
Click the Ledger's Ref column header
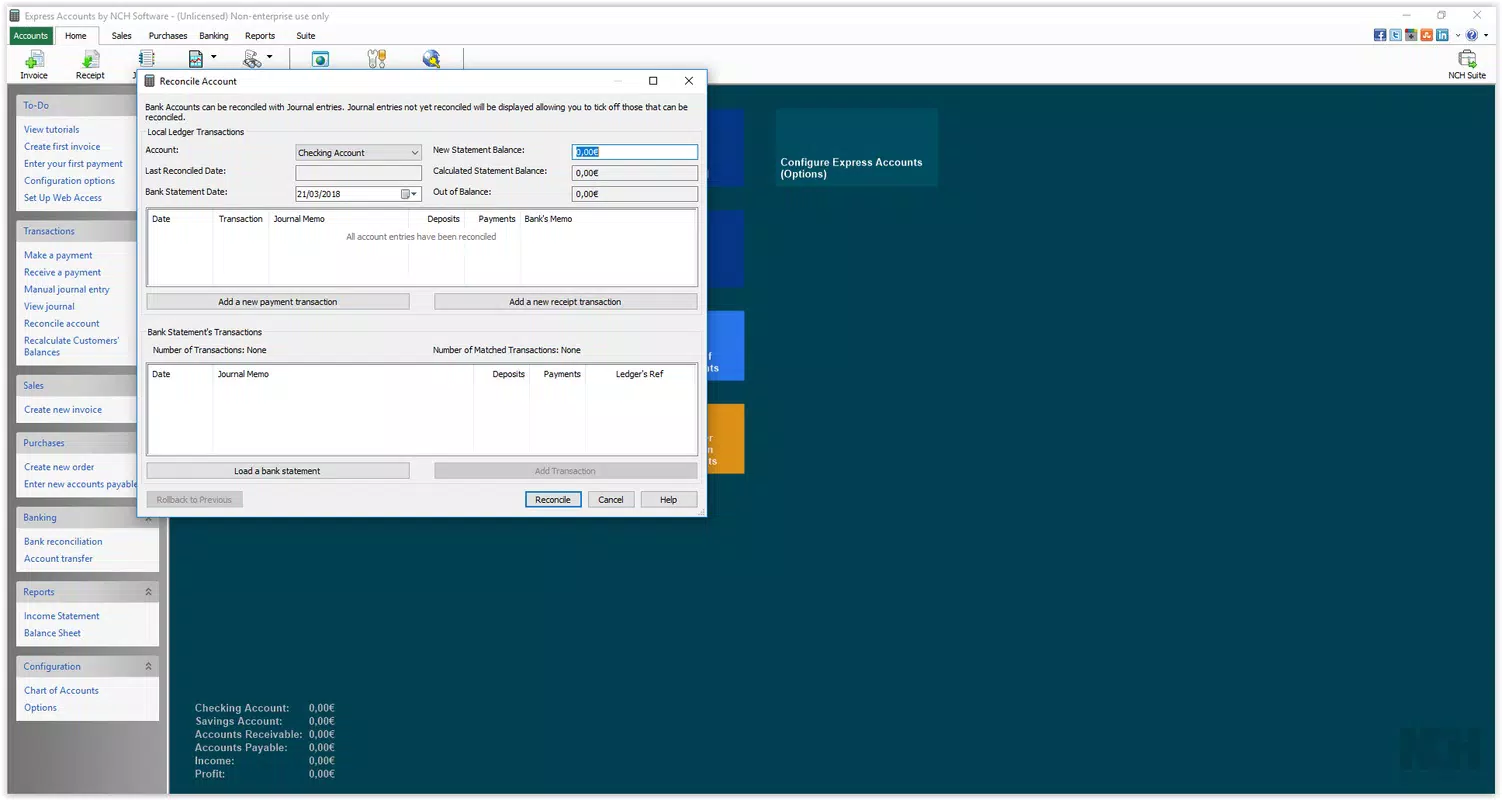(640, 373)
